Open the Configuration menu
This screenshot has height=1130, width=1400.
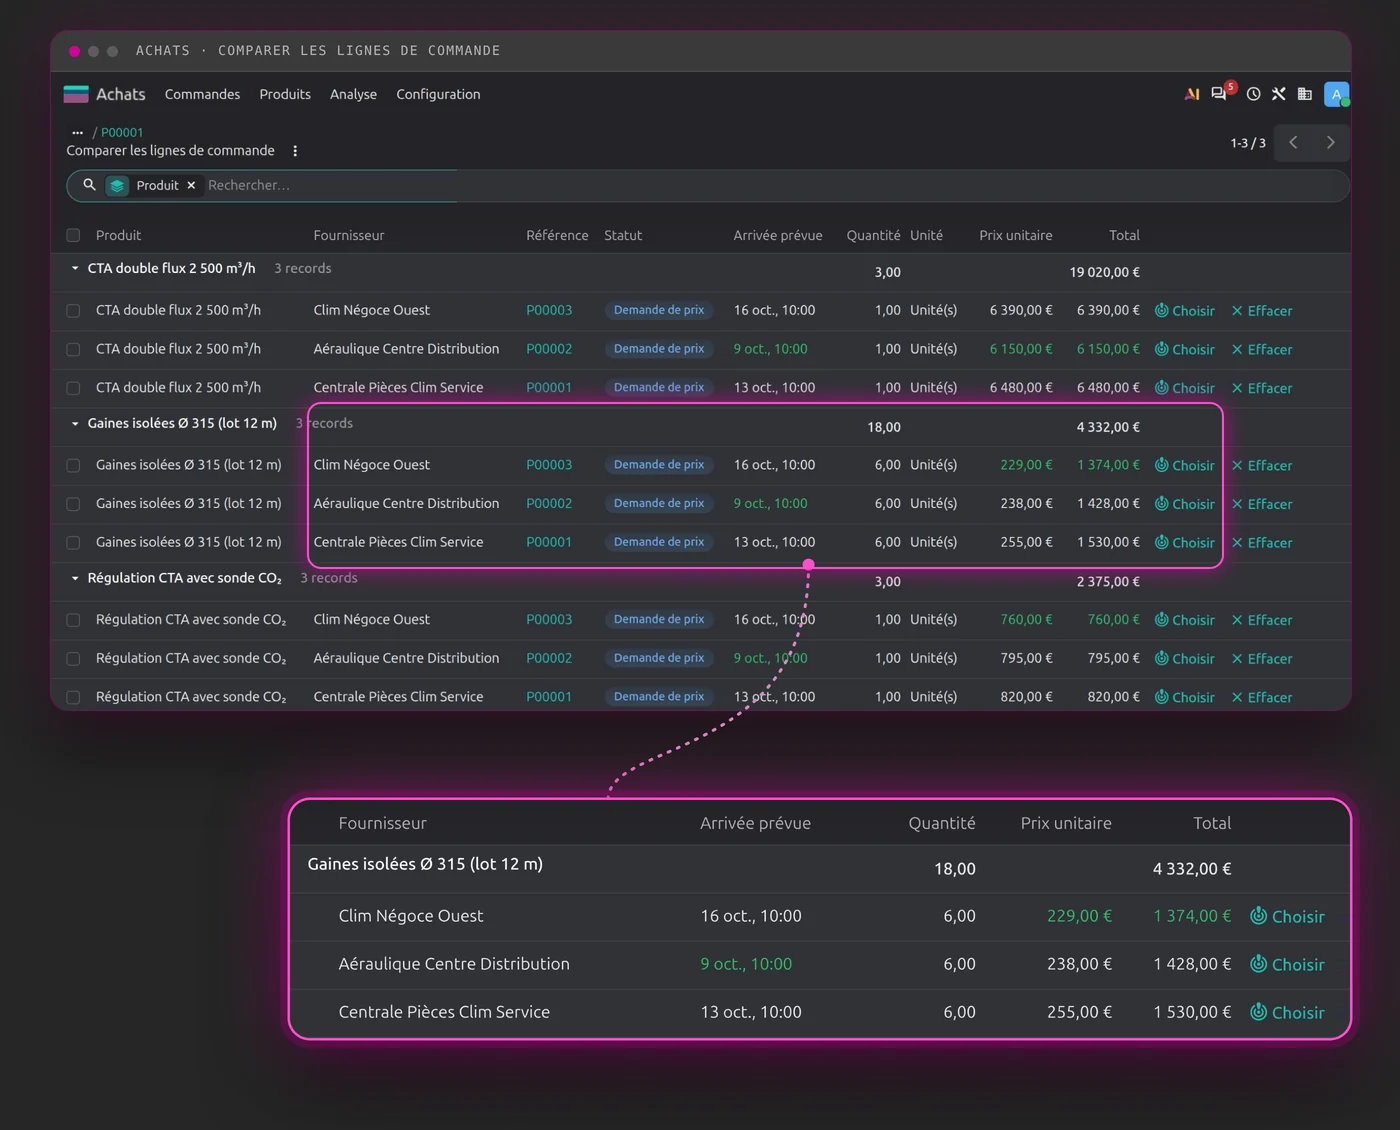coord(438,94)
